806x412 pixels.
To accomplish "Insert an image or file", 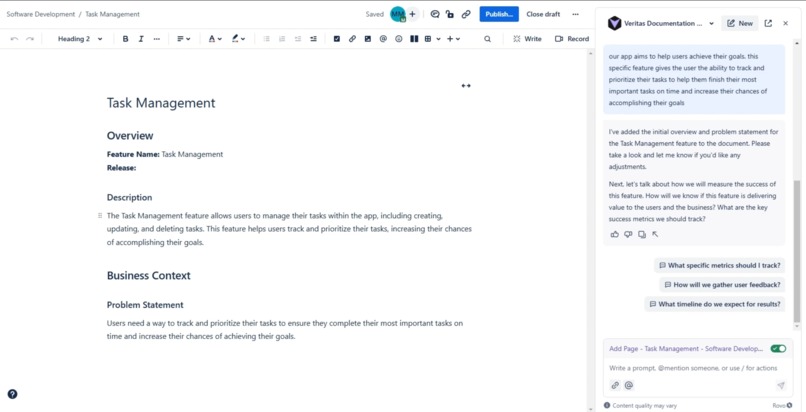I will pos(368,39).
